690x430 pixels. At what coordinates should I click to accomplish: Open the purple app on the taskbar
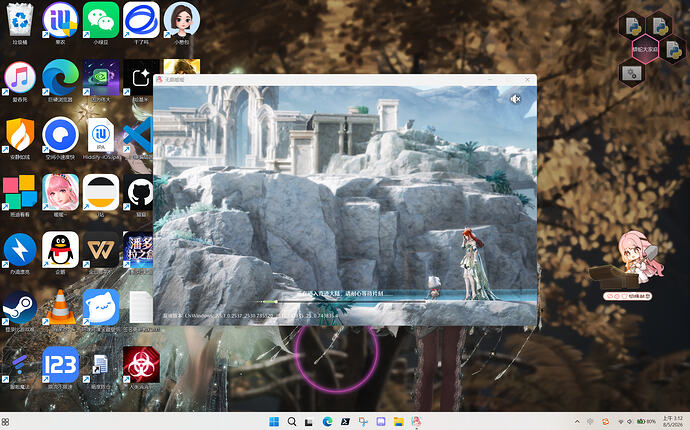coord(381,422)
